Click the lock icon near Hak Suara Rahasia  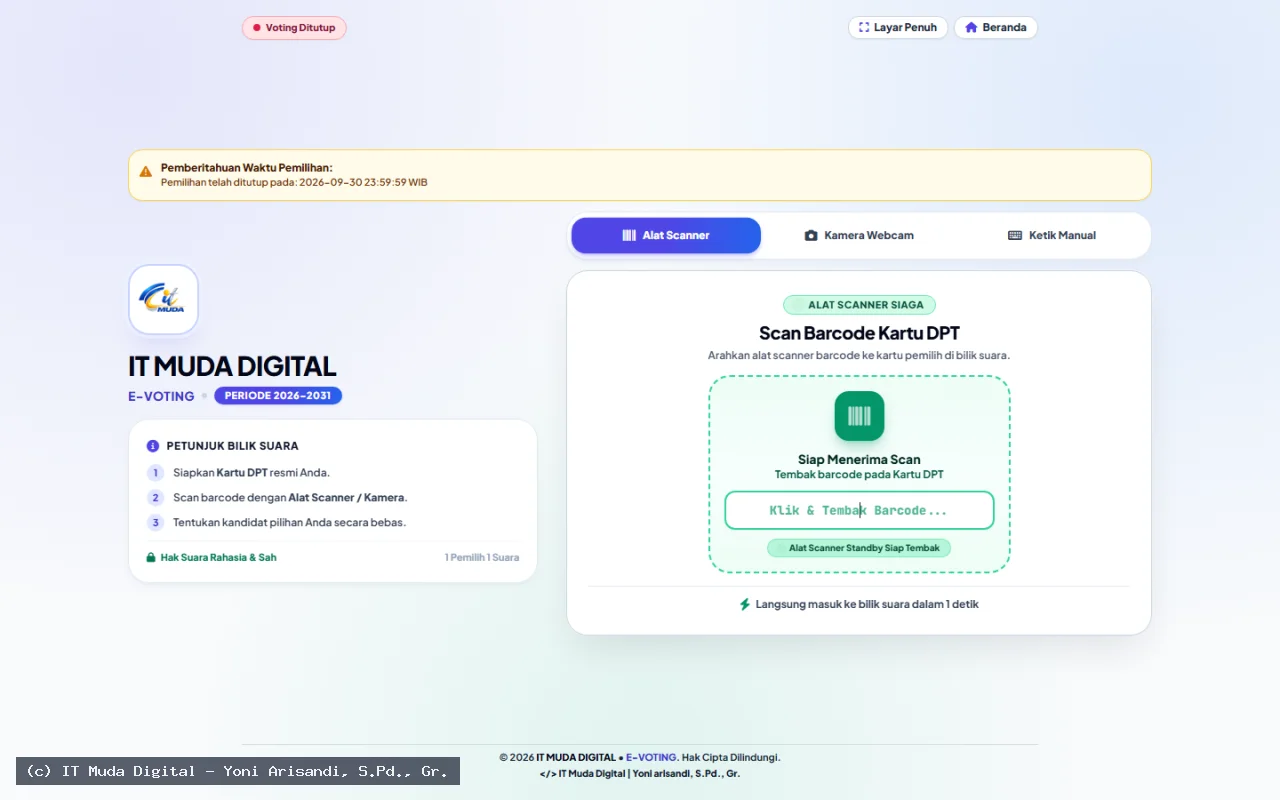pos(151,557)
